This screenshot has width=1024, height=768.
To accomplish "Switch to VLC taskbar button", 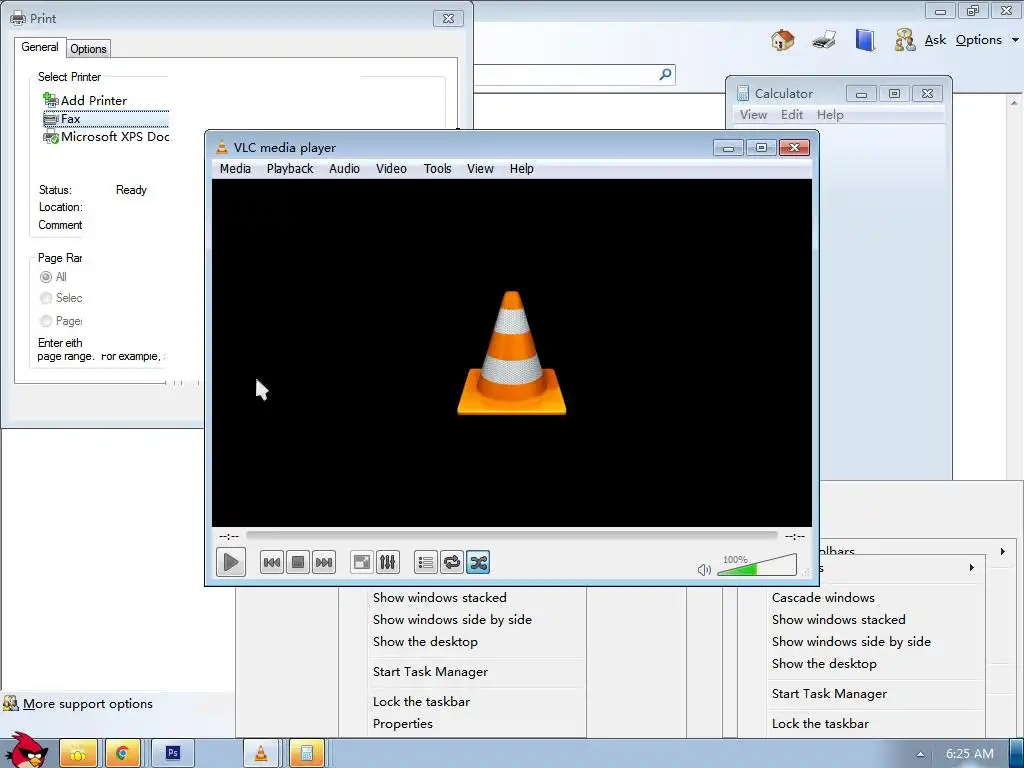I will click(x=261, y=753).
